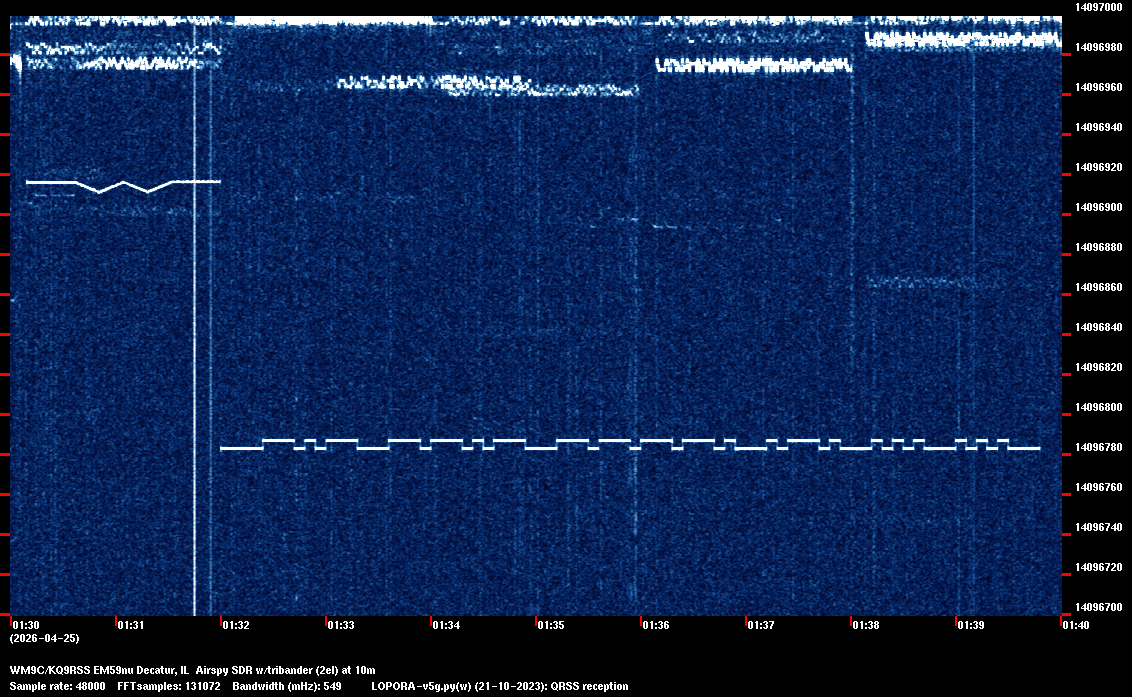Viewport: 1132px width, 697px height.
Task: Click the 01:32 time axis label
Action: tap(236, 625)
